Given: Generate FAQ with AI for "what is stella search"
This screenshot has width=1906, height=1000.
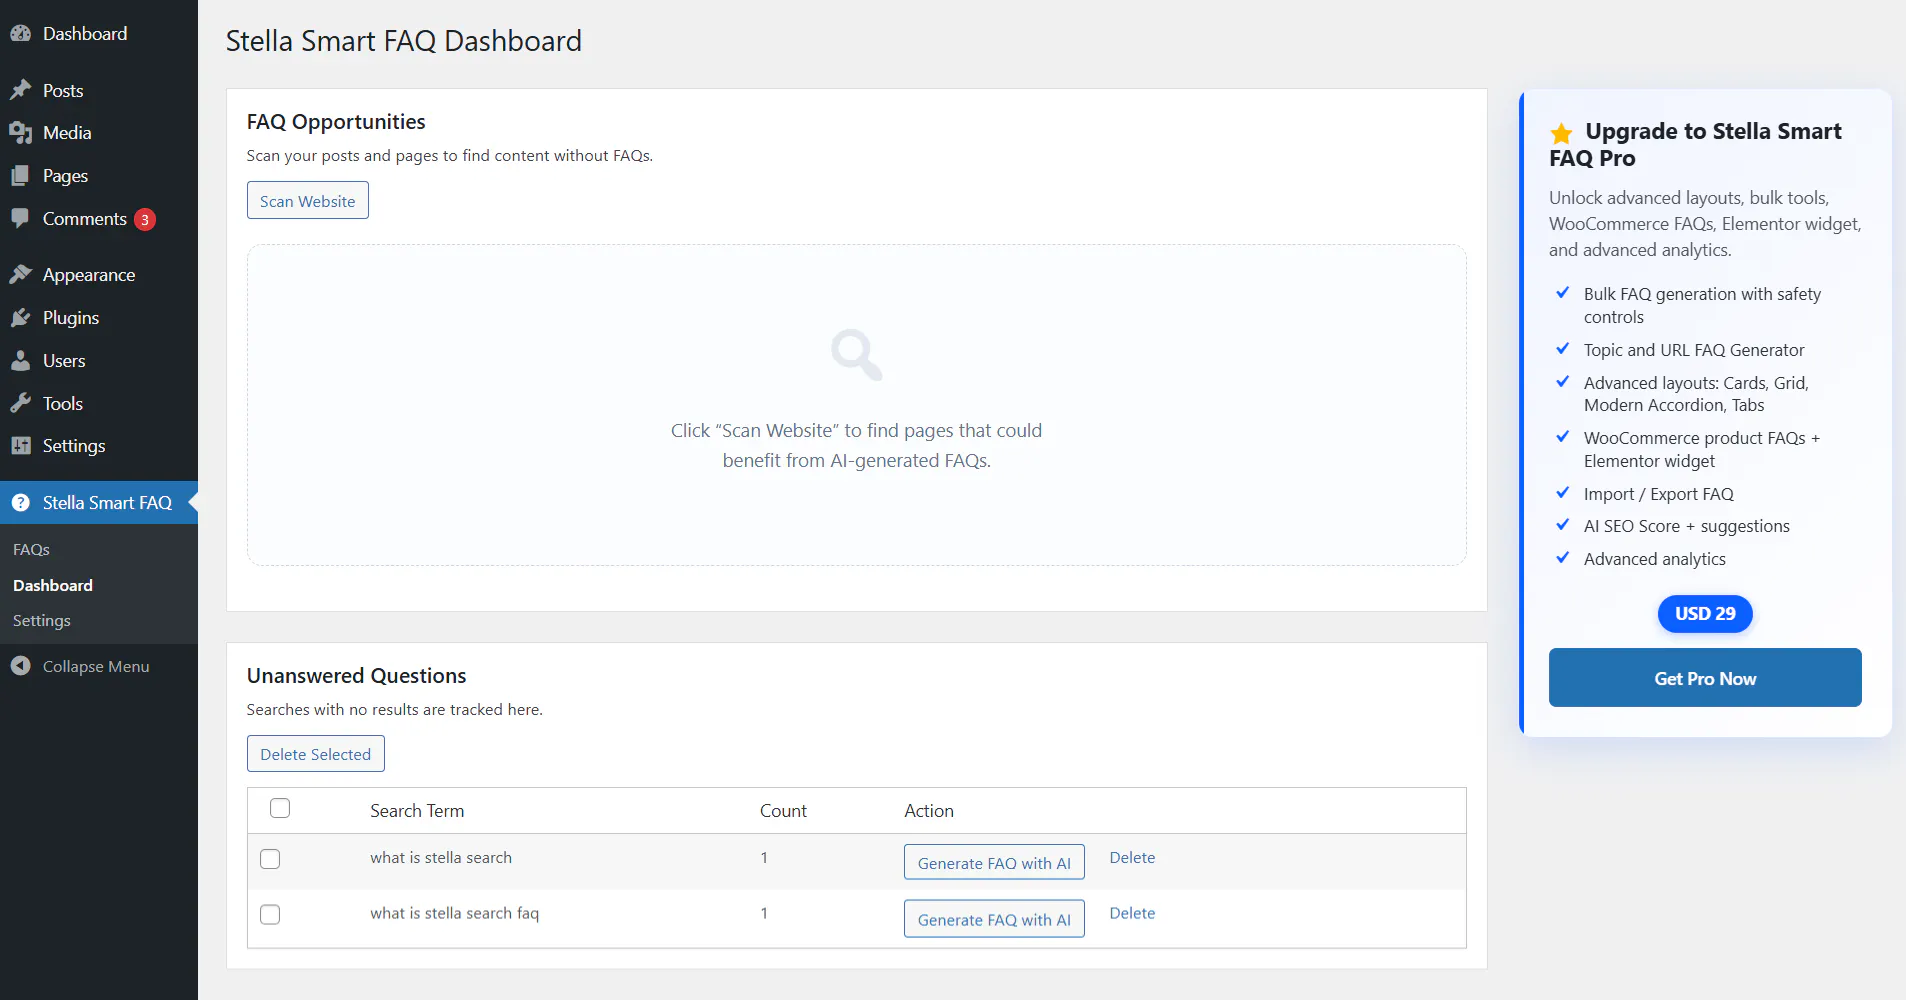Looking at the screenshot, I should [994, 862].
